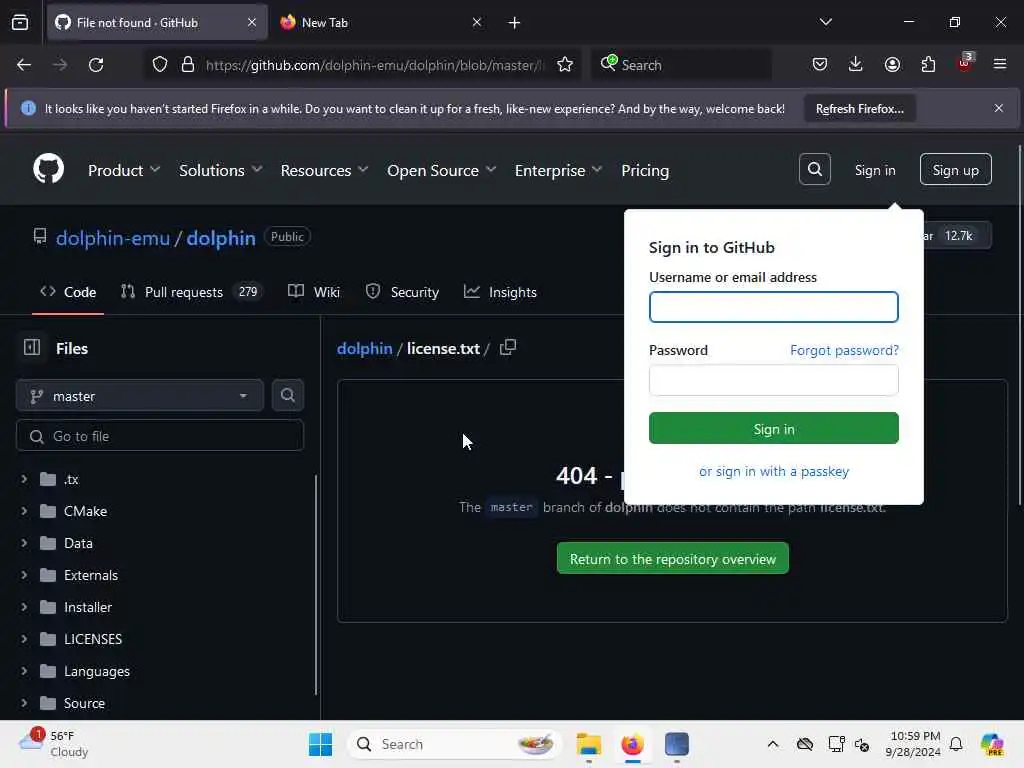
Task: Expand the LICENSES folder
Action: [24, 639]
